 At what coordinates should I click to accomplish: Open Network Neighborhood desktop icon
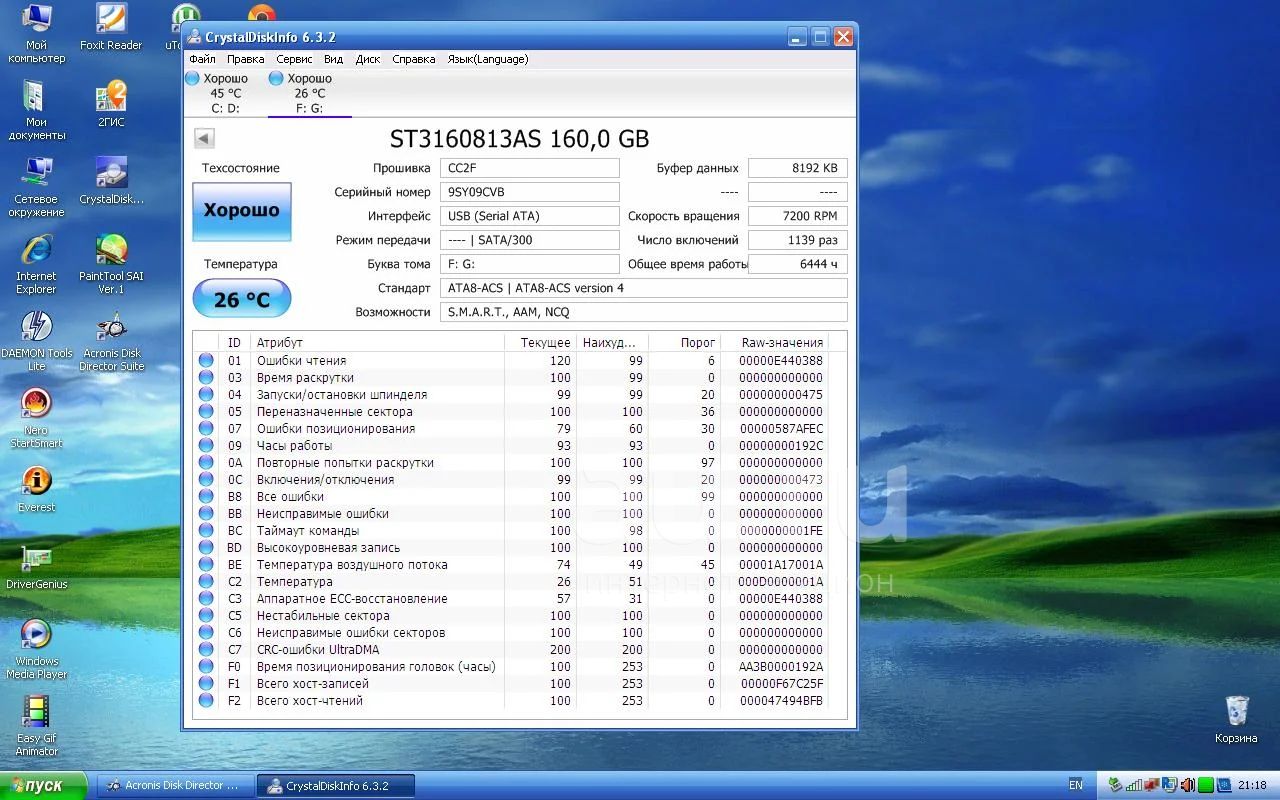click(x=36, y=188)
